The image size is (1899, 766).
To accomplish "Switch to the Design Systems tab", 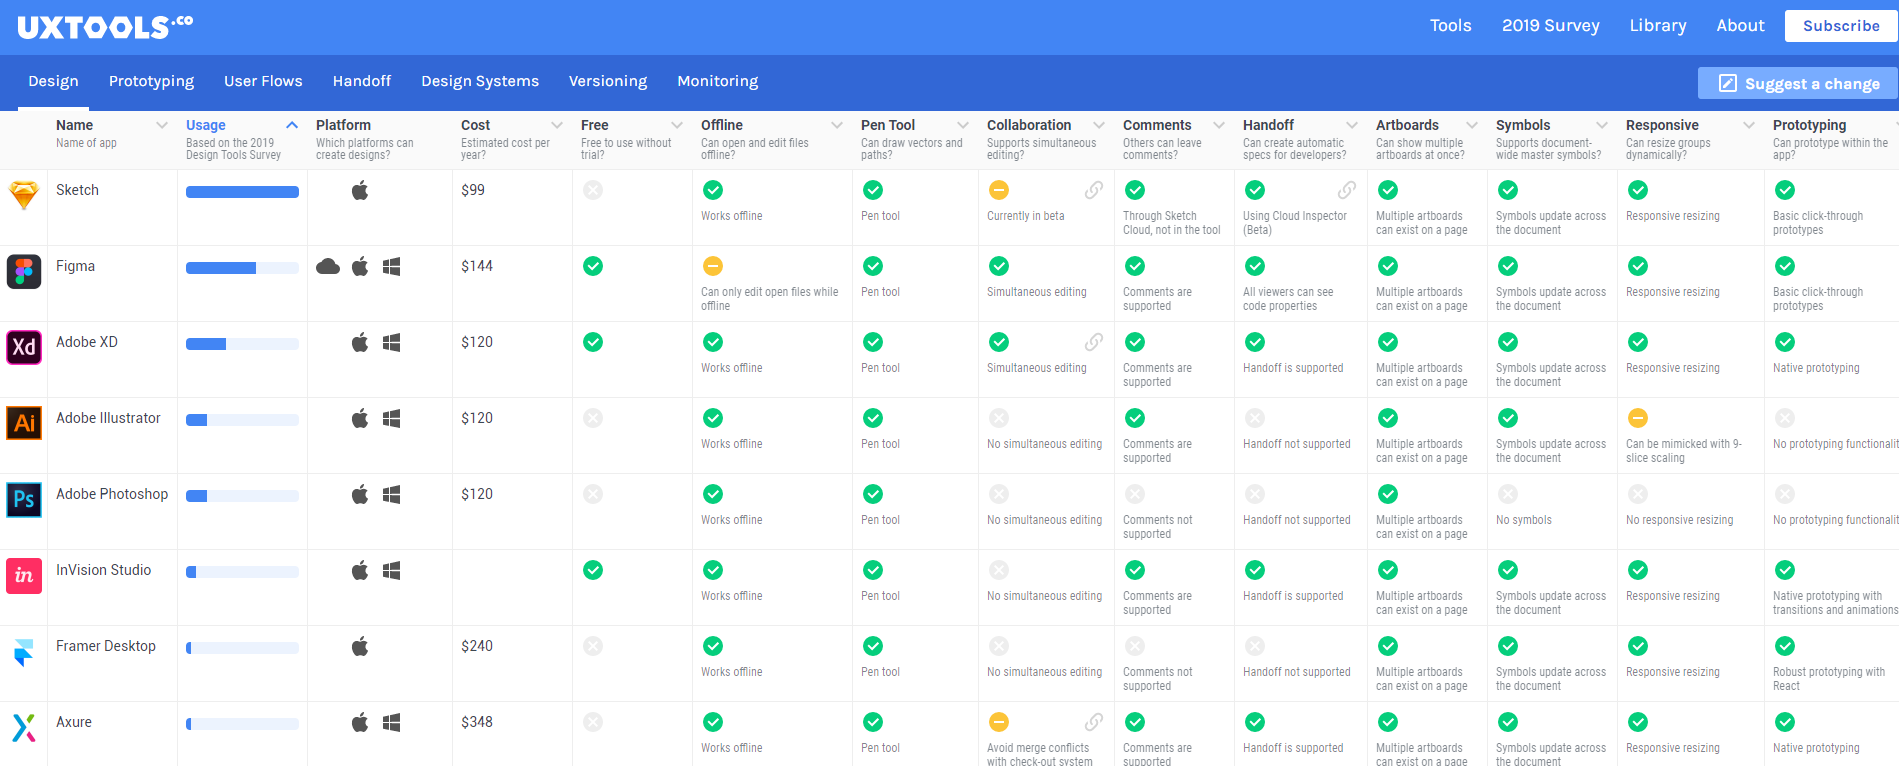I will 480,81.
